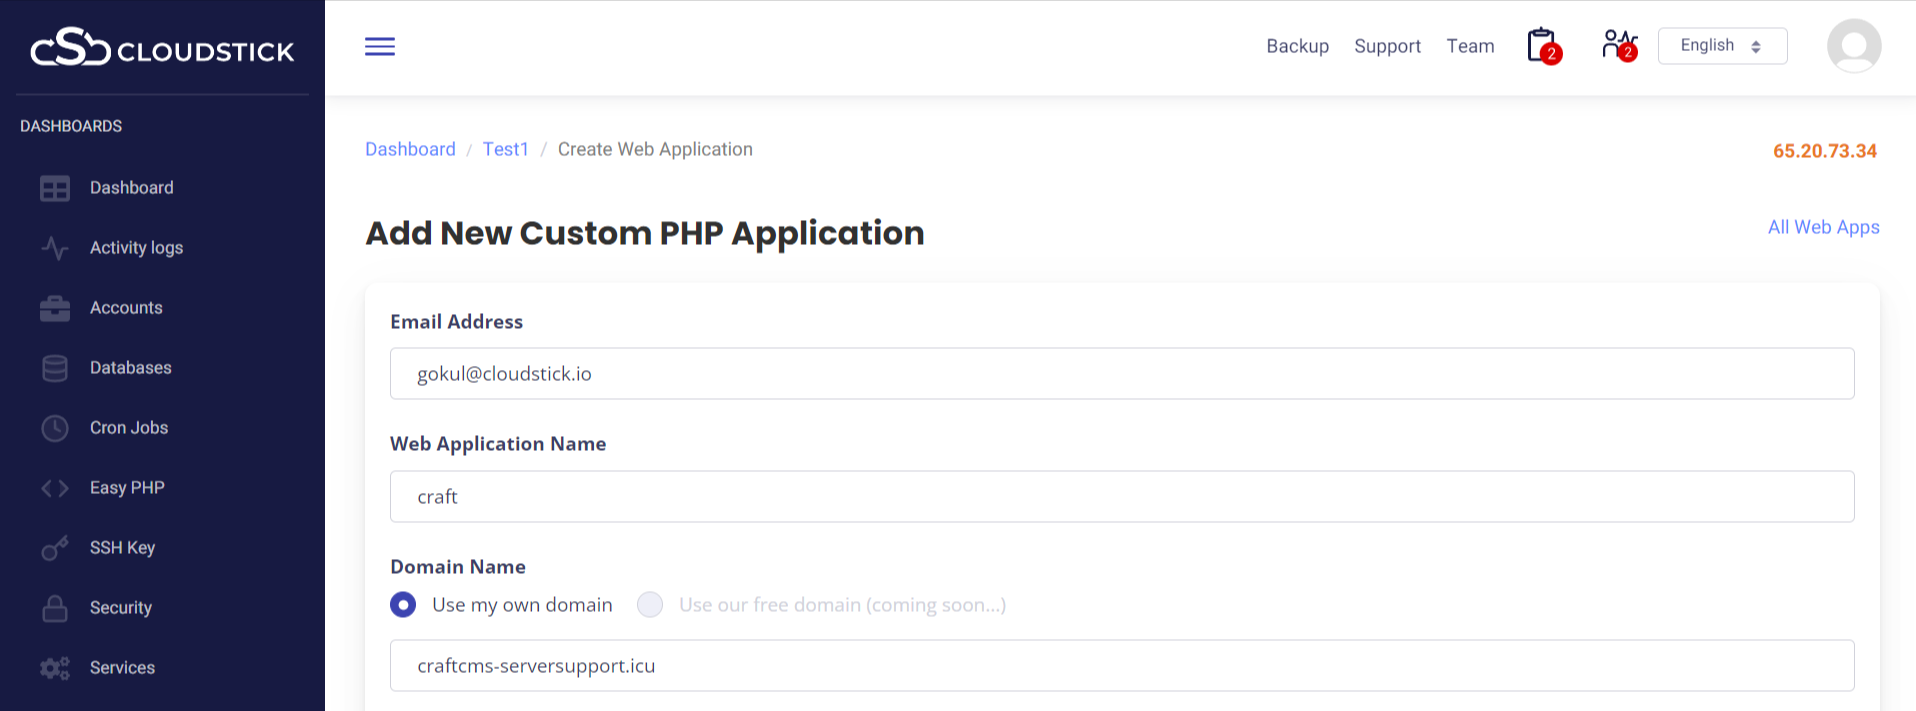
Task: Open SSH Key page in sidebar
Action: pyautogui.click(x=122, y=548)
